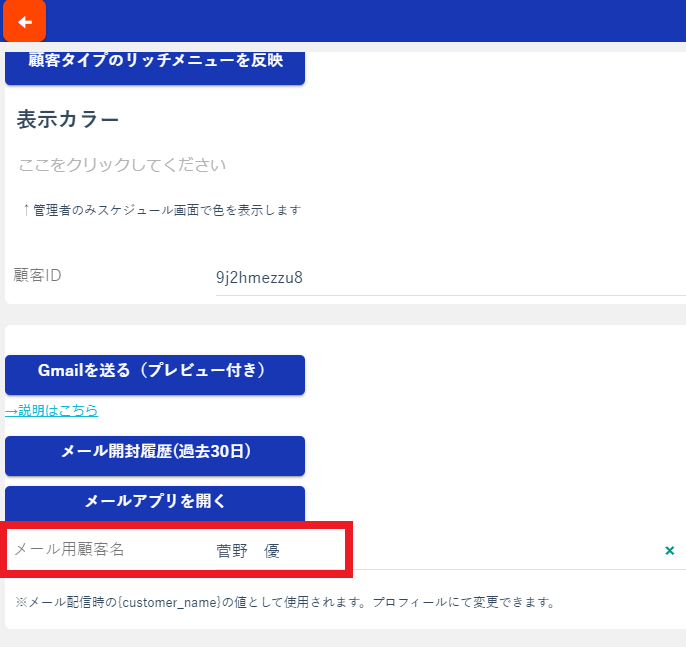View メール開封履歴(過去30日)

point(155,455)
